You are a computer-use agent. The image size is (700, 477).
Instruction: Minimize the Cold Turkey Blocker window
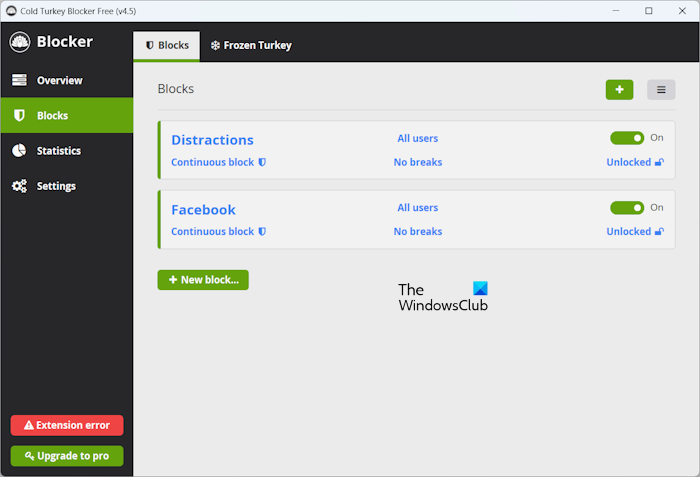[616, 11]
